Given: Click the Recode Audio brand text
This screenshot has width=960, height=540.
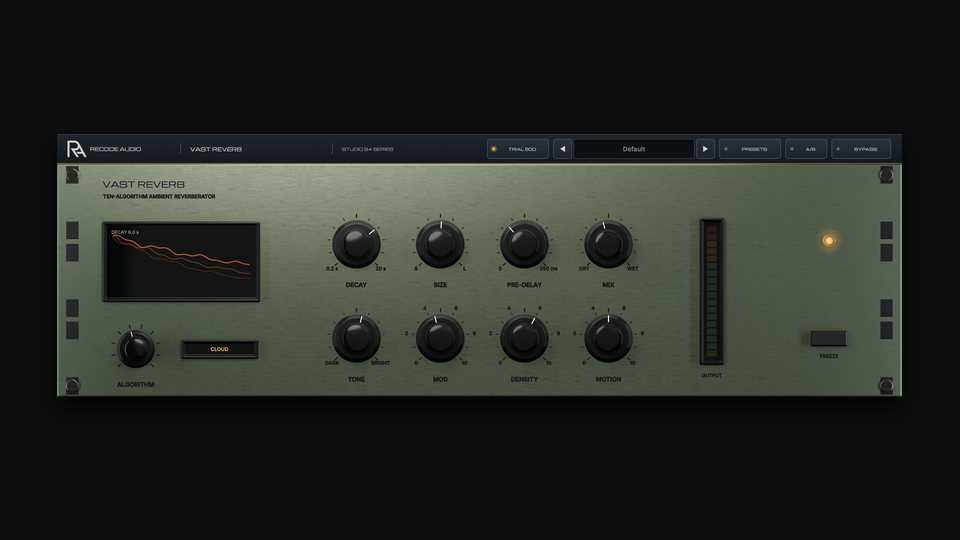Looking at the screenshot, I should [115, 149].
